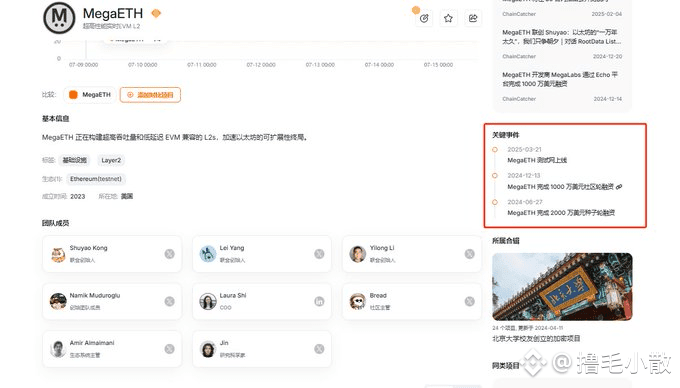The image size is (680, 388).
Task: Click the edit/feedback icon beside the star
Action: tap(424, 18)
